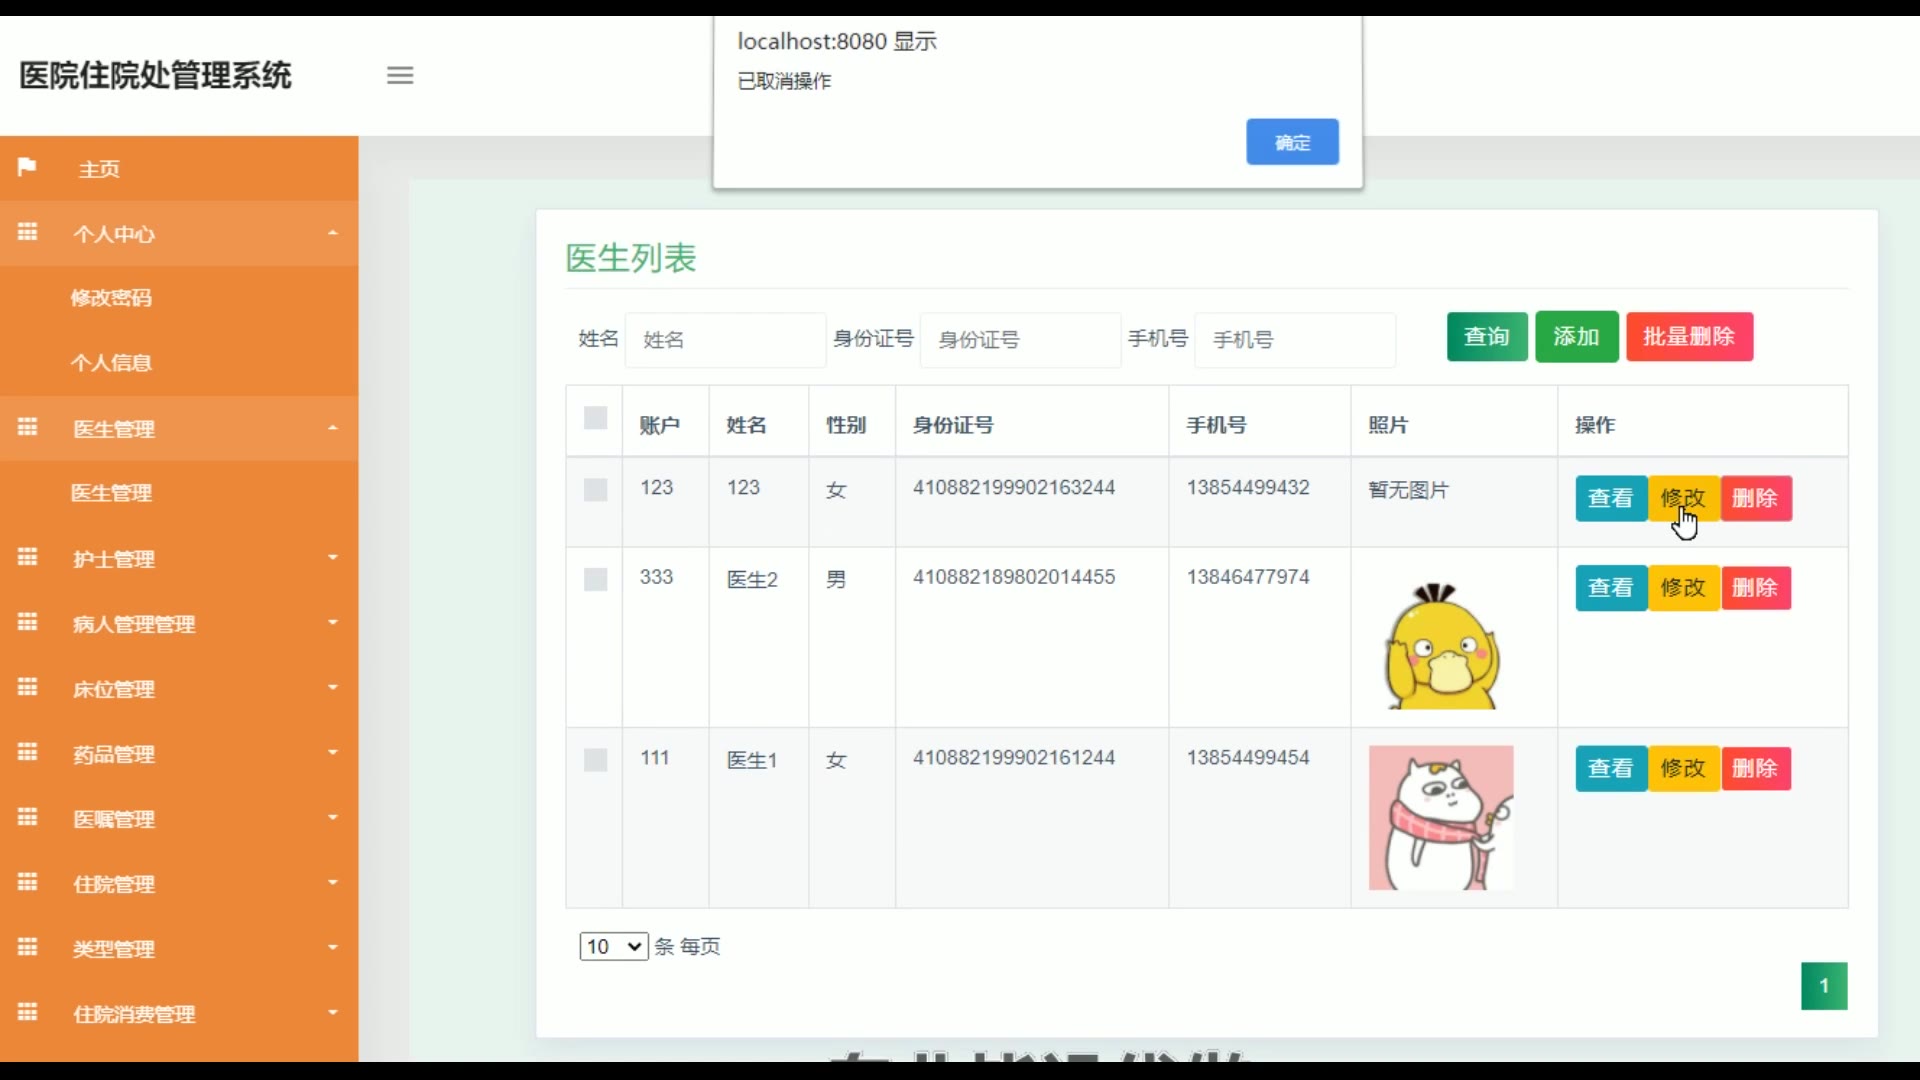Click grid icon next to 医嘱管理
This screenshot has width=1920, height=1080.
[x=28, y=818]
